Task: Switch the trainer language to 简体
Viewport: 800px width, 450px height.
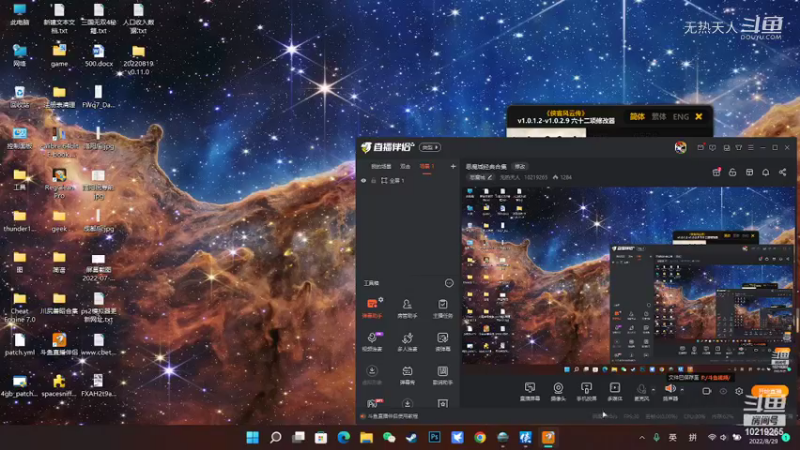Action: coord(637,116)
